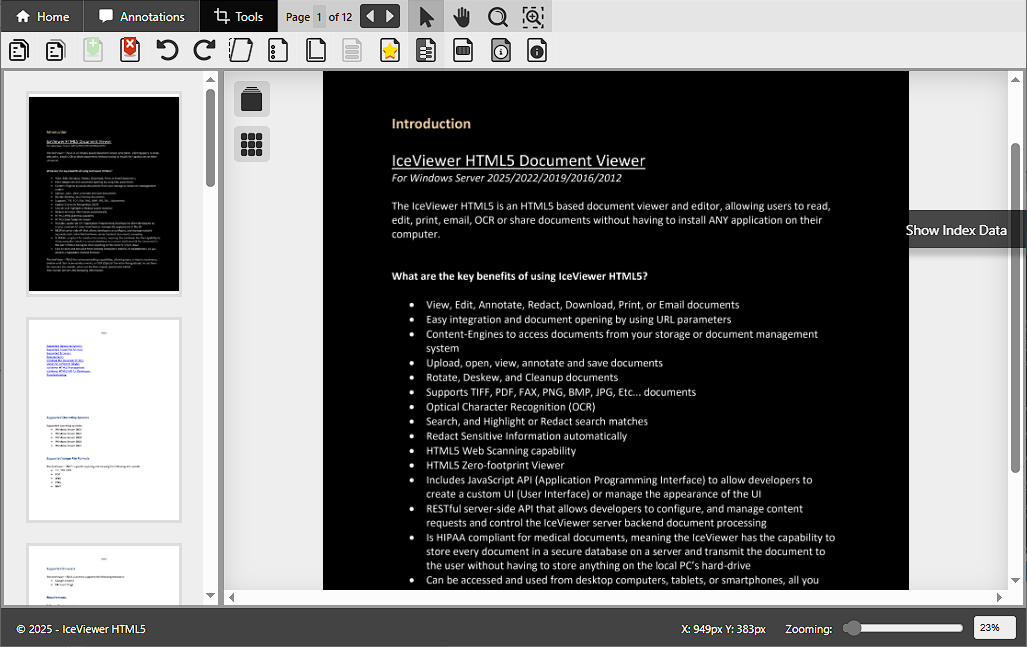1027x647 pixels.
Task: Click document vertical scrollbar thumb
Action: click(1015, 308)
